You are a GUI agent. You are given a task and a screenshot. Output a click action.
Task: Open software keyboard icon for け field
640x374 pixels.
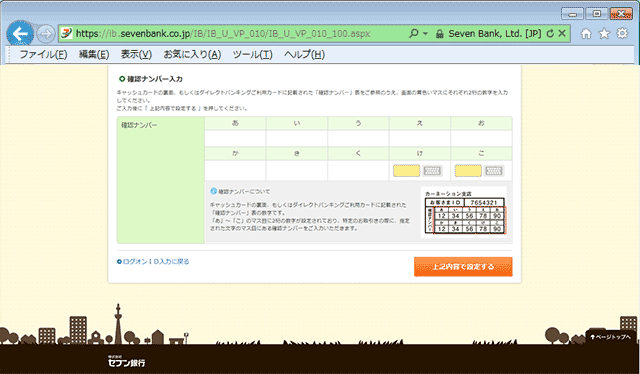coord(432,171)
